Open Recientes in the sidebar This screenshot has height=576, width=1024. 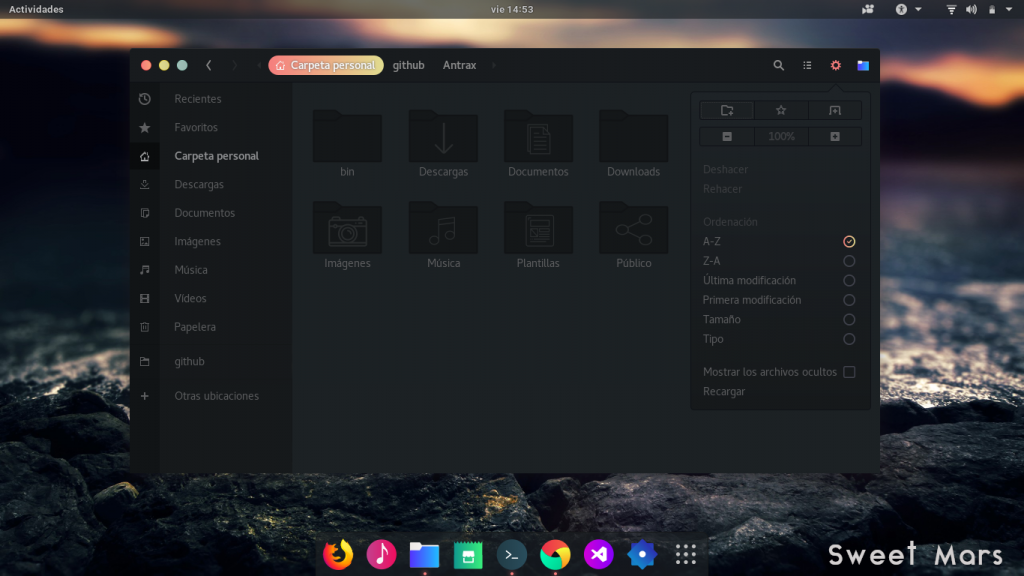[x=197, y=98]
